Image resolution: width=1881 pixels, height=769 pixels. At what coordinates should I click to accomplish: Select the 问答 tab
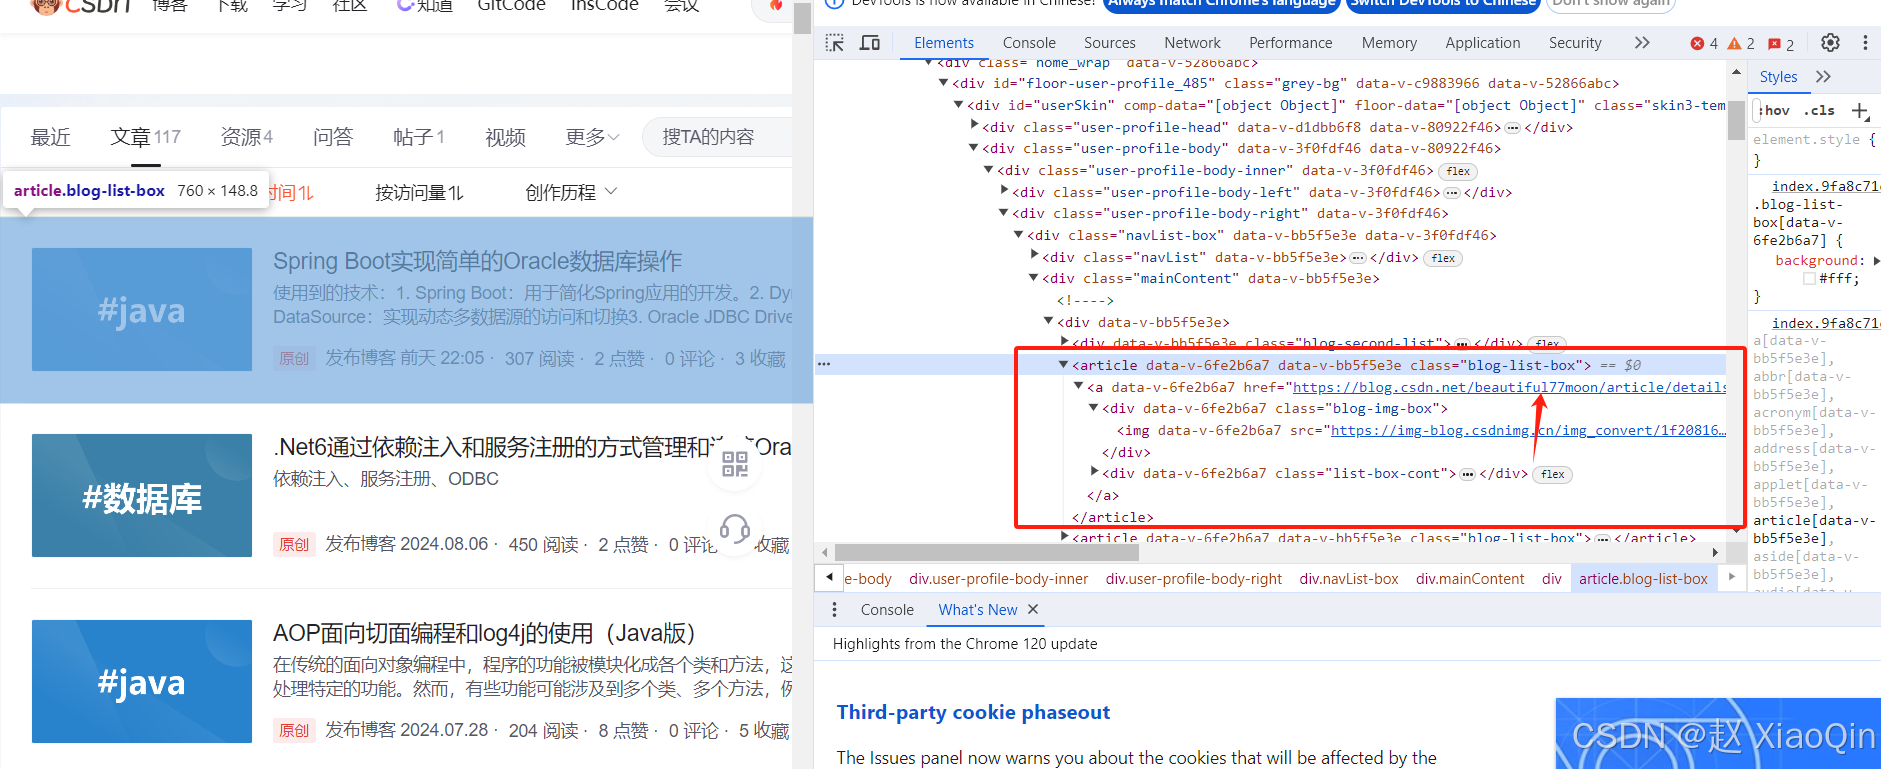[x=333, y=137]
